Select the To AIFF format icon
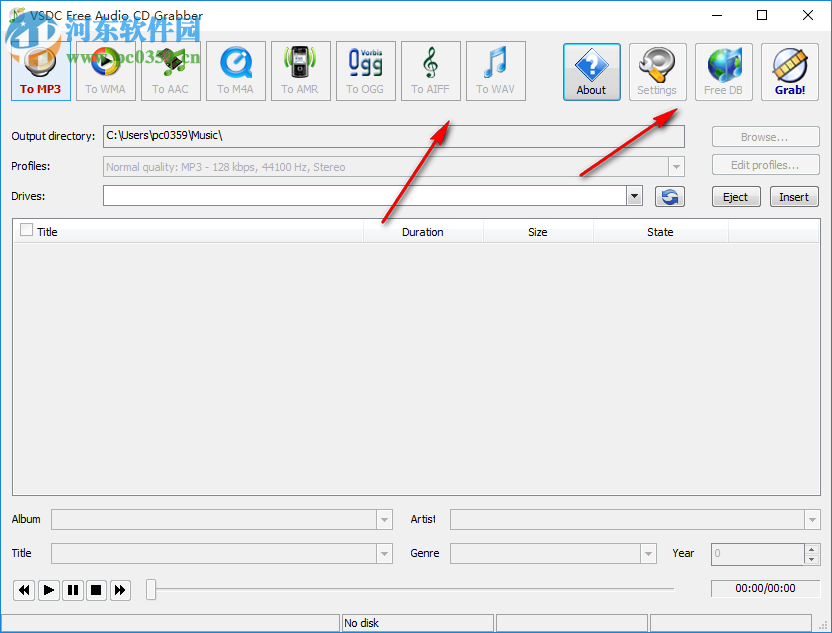This screenshot has height=633, width=832. click(x=430, y=70)
